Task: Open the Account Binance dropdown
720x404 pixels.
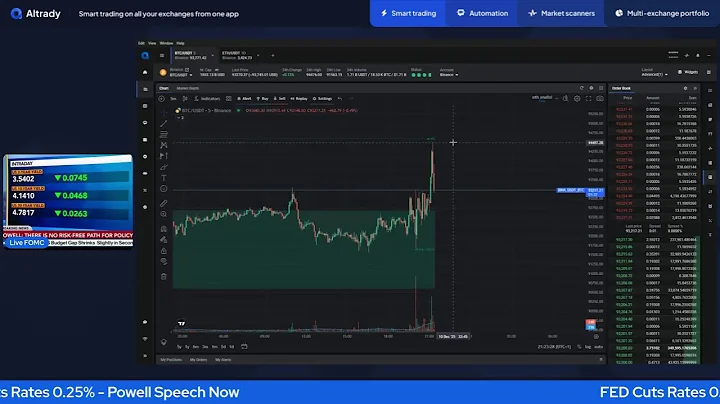Action: coord(449,73)
